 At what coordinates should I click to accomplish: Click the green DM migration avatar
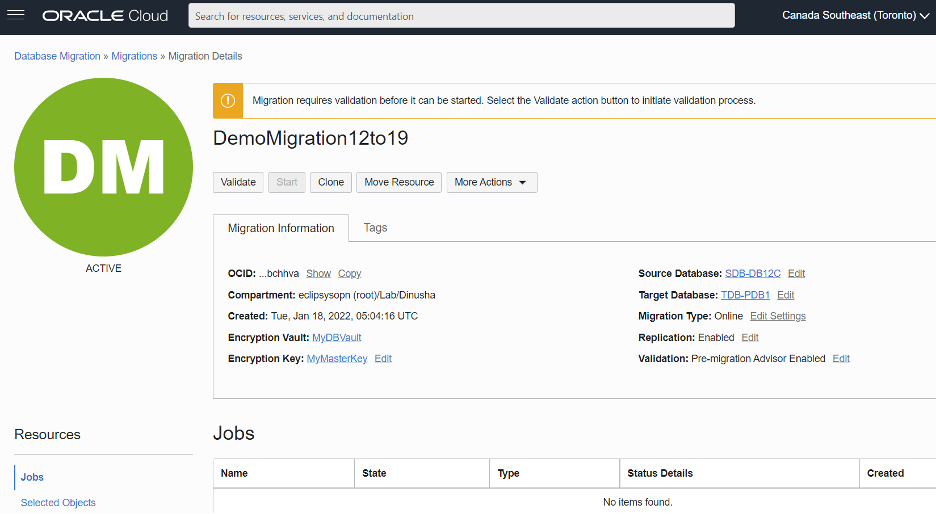(103, 167)
